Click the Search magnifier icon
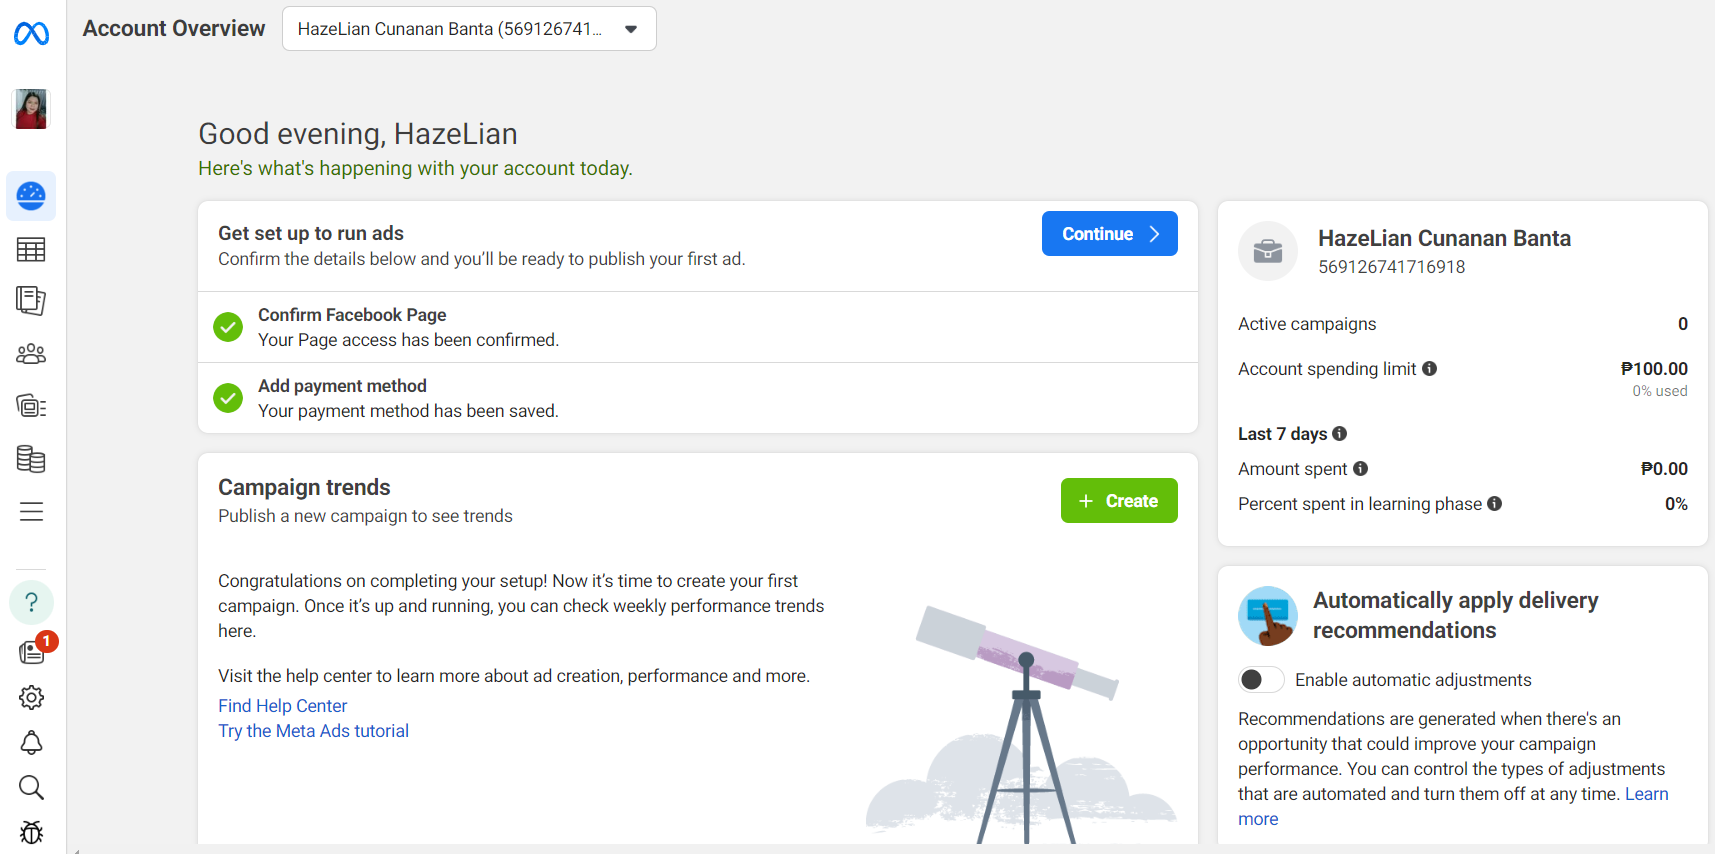The image size is (1715, 854). pos(31,788)
